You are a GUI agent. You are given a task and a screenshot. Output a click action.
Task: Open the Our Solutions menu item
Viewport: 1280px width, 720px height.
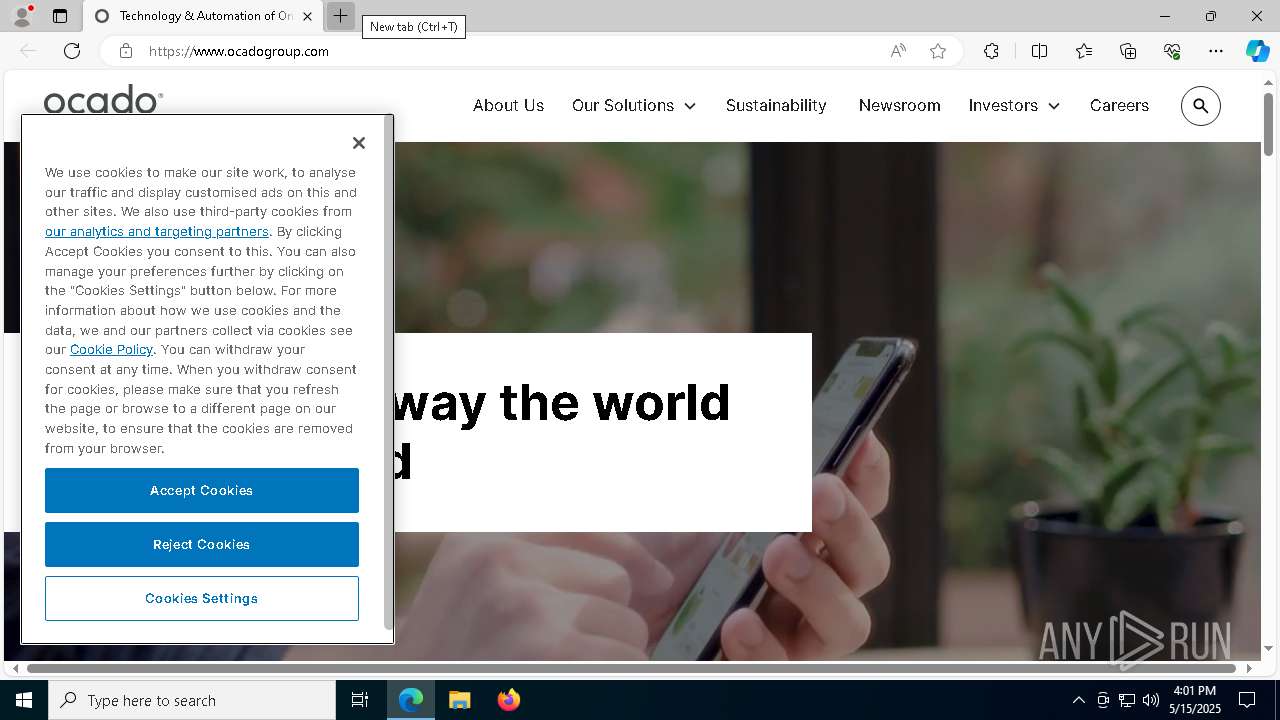(x=623, y=105)
